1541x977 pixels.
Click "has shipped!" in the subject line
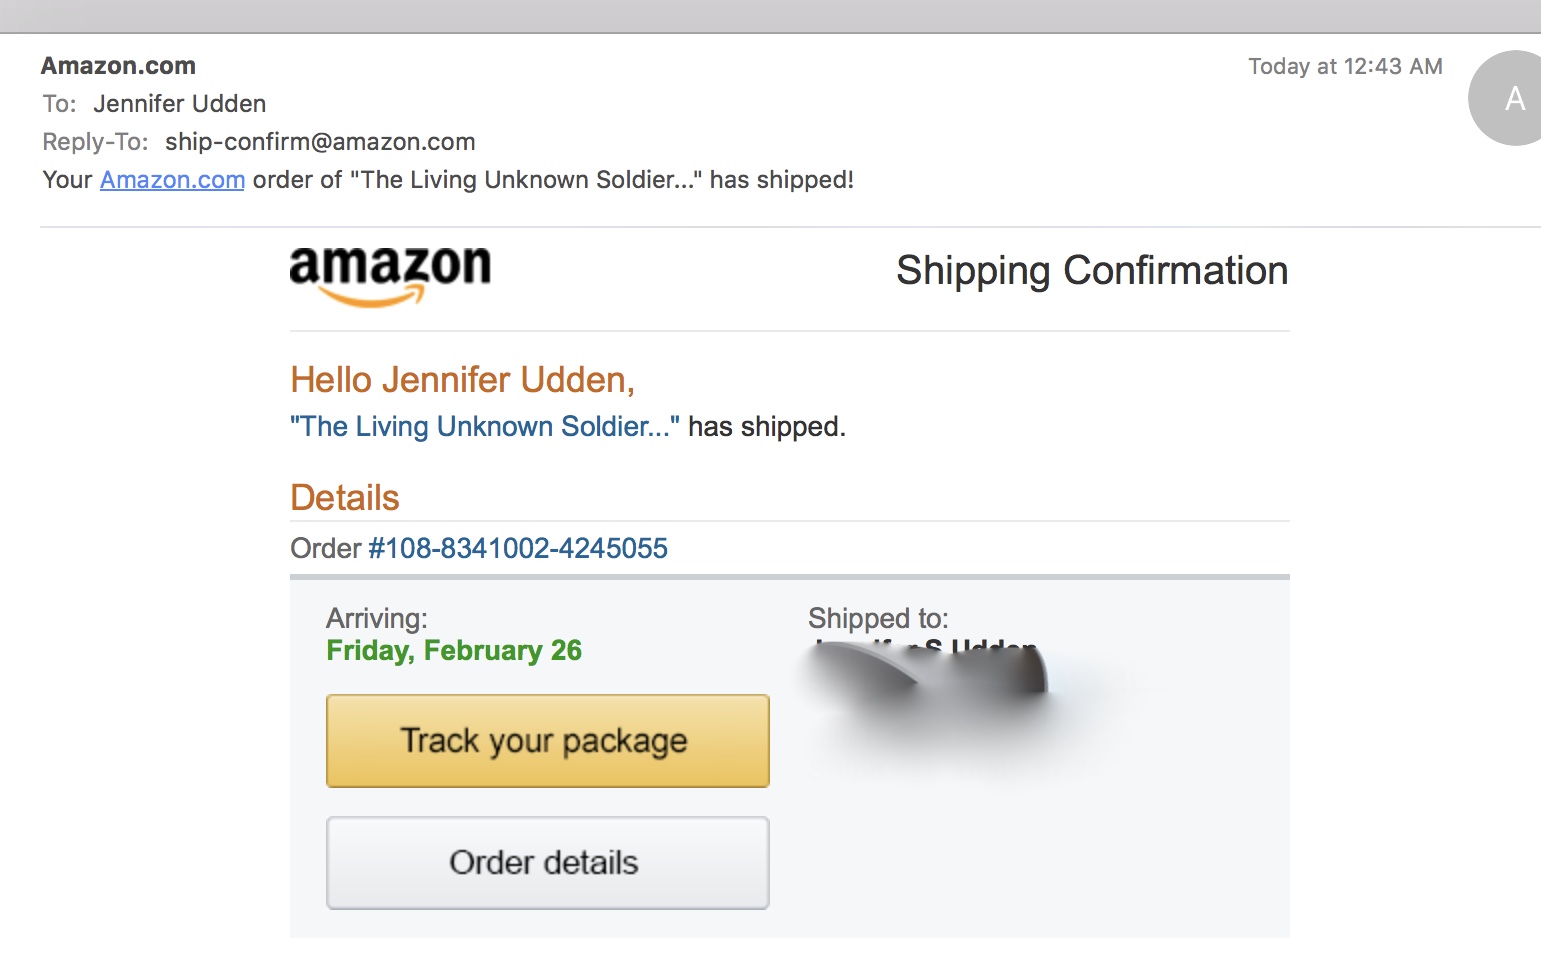point(781,180)
